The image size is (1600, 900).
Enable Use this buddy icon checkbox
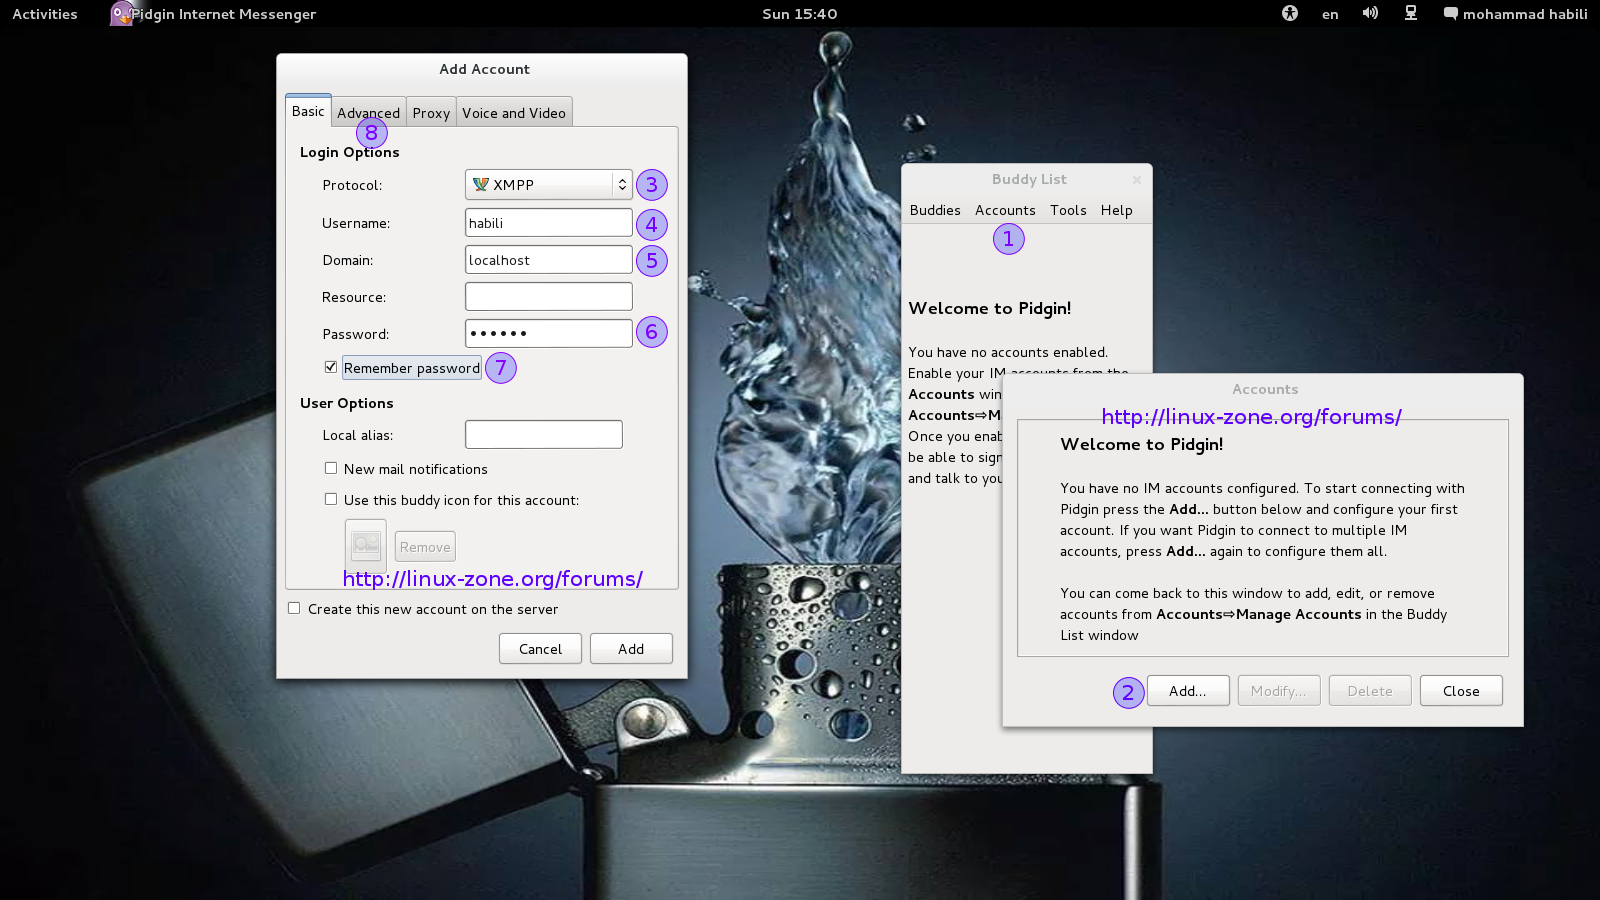tap(331, 499)
